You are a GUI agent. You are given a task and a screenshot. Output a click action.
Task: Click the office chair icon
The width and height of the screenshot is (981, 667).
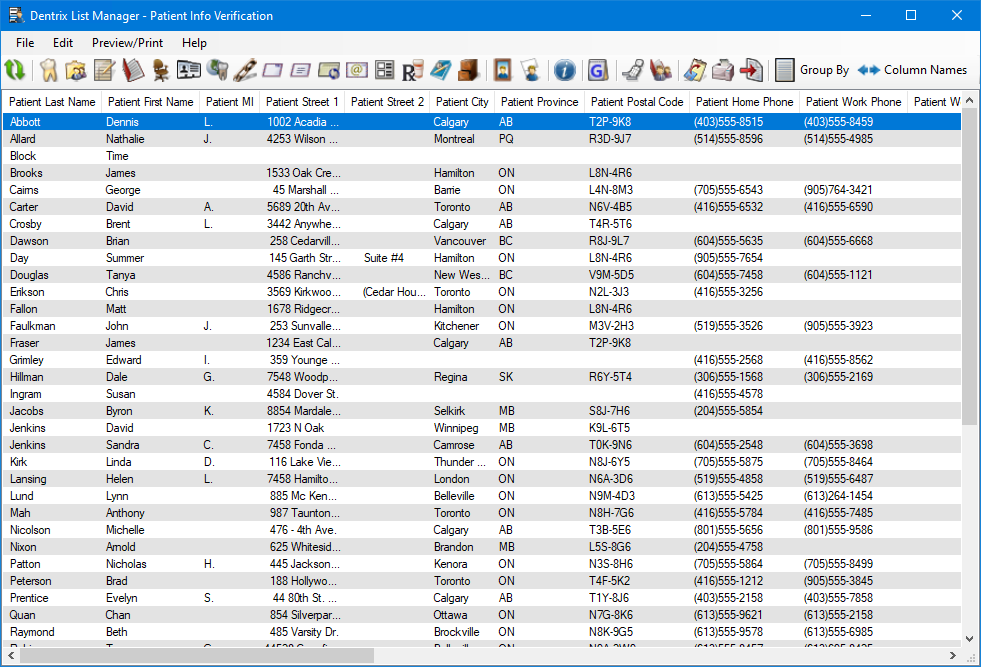click(x=161, y=69)
